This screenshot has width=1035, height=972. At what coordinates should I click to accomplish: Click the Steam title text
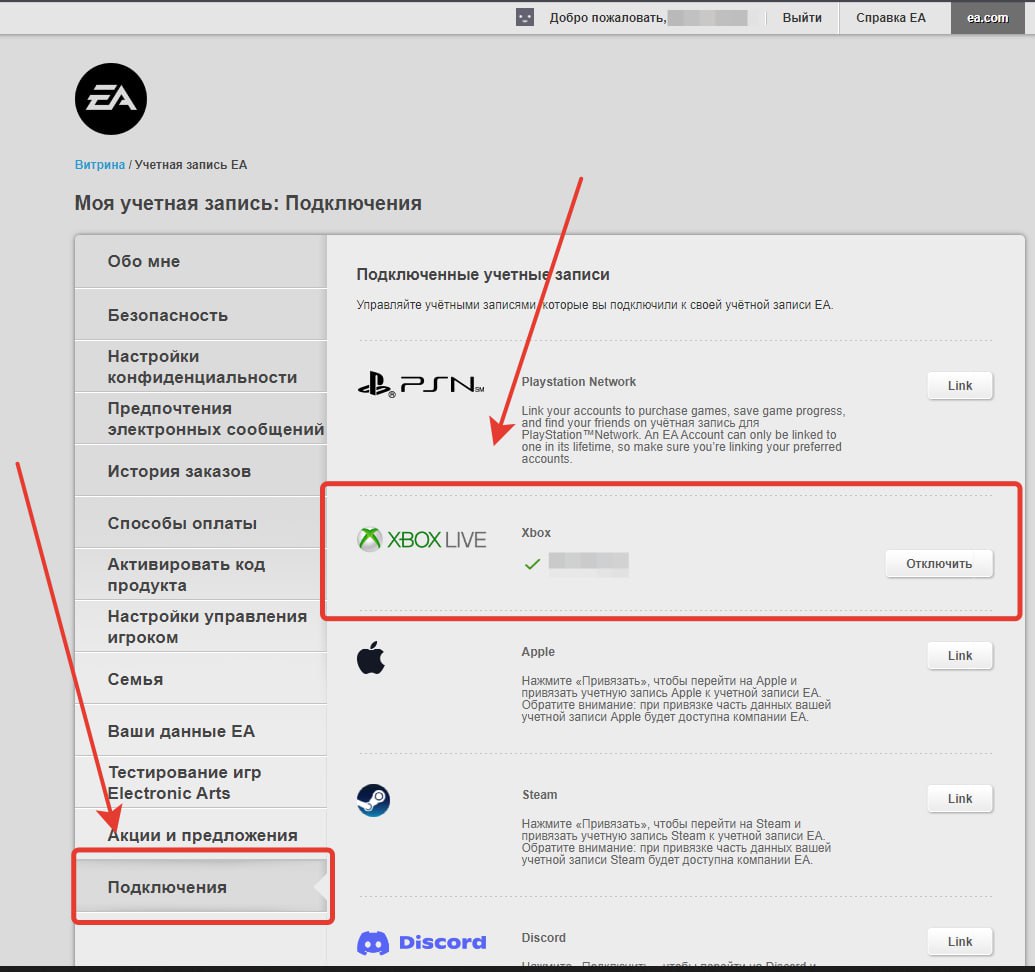[539, 794]
